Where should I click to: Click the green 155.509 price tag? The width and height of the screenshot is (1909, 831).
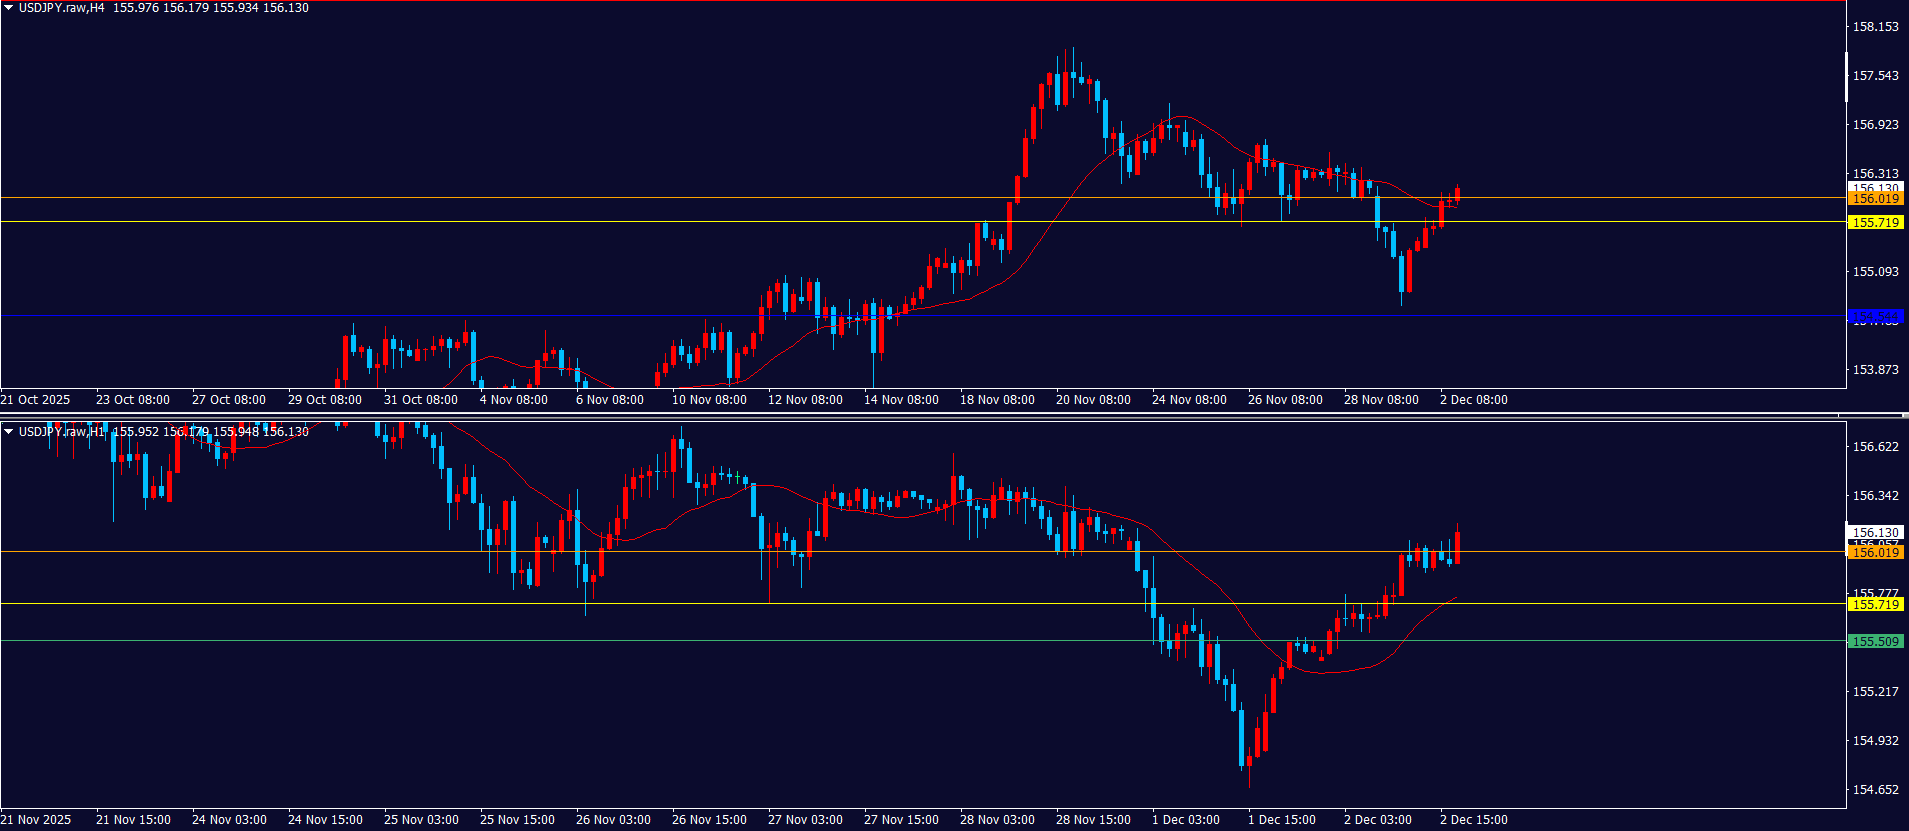pyautogui.click(x=1875, y=642)
